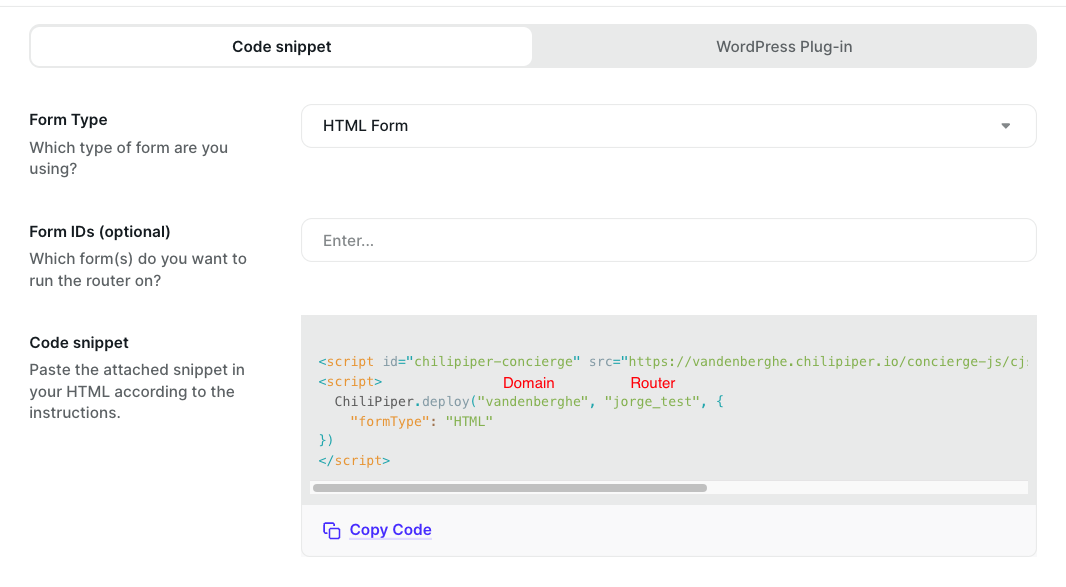Click the "formType": "HTML" code line

421,421
